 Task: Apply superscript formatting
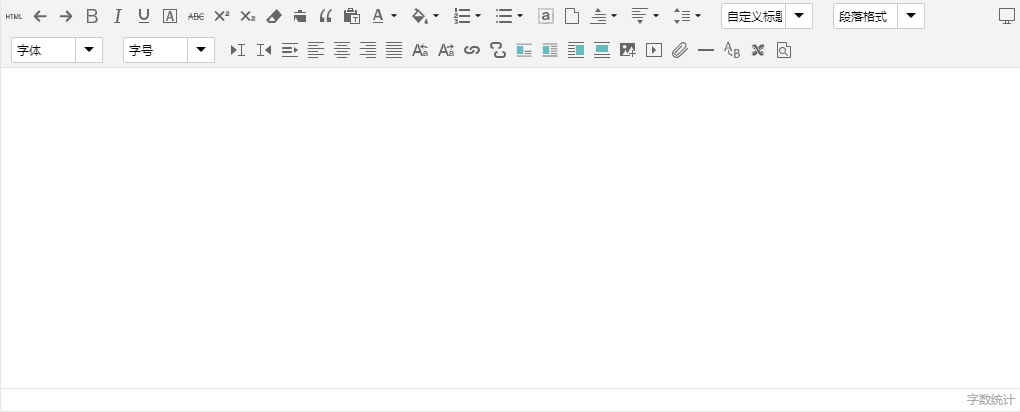coord(222,16)
